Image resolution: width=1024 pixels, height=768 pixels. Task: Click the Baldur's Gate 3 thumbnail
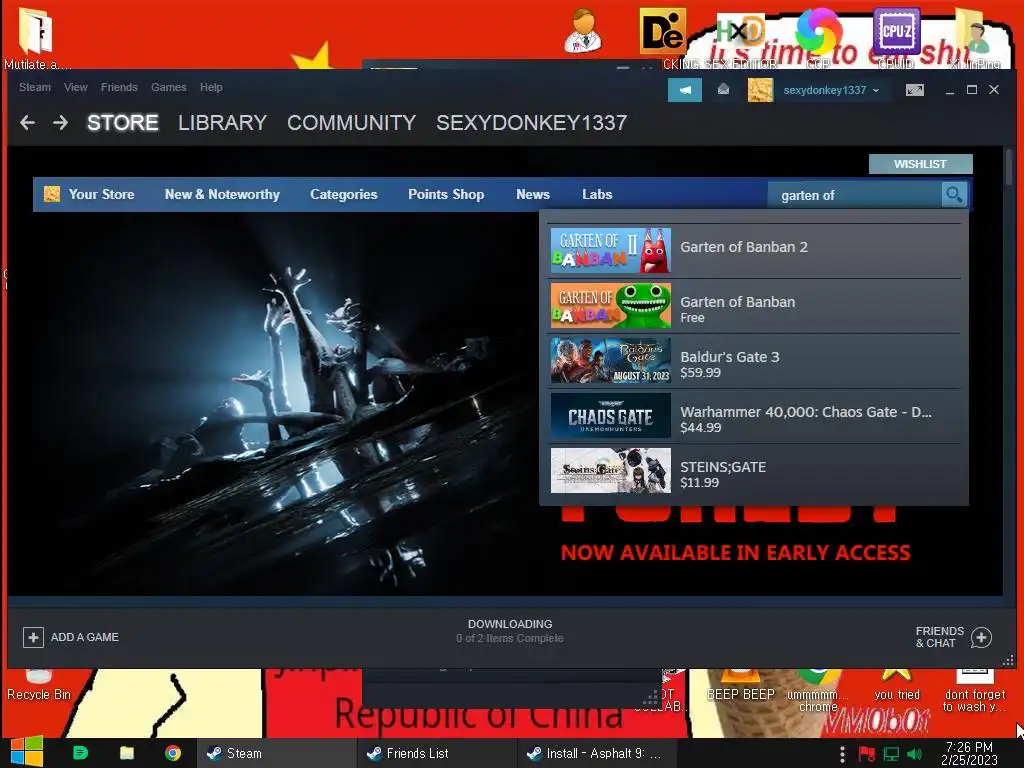pos(611,360)
